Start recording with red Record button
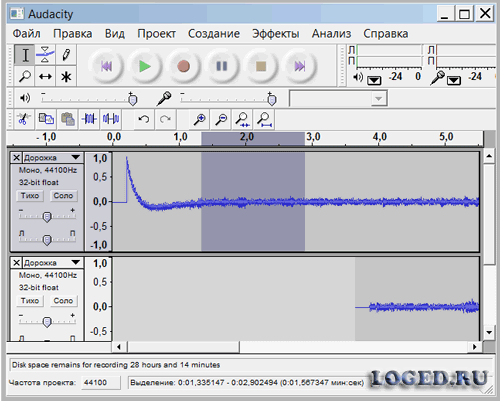Image resolution: width=500 pixels, height=401 pixels. 183,66
